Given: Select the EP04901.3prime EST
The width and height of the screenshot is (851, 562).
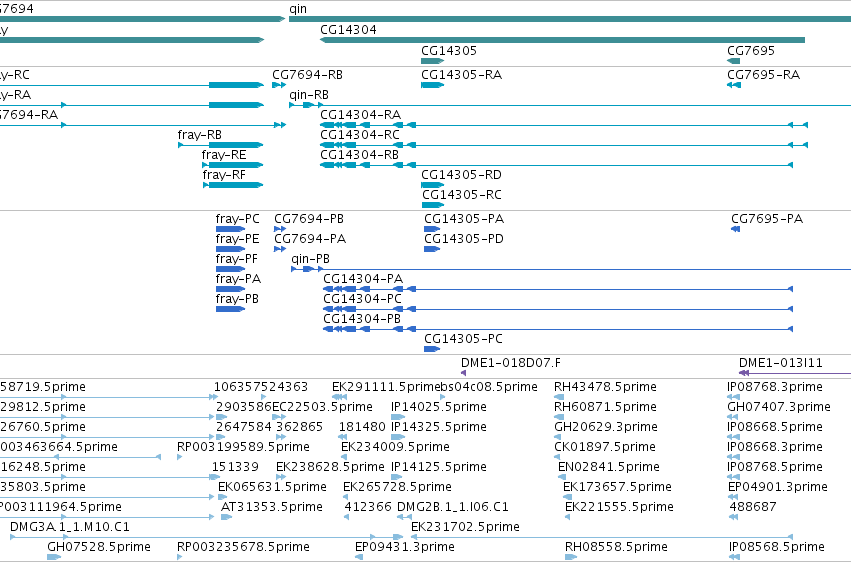Looking at the screenshot, I should tap(733, 497).
